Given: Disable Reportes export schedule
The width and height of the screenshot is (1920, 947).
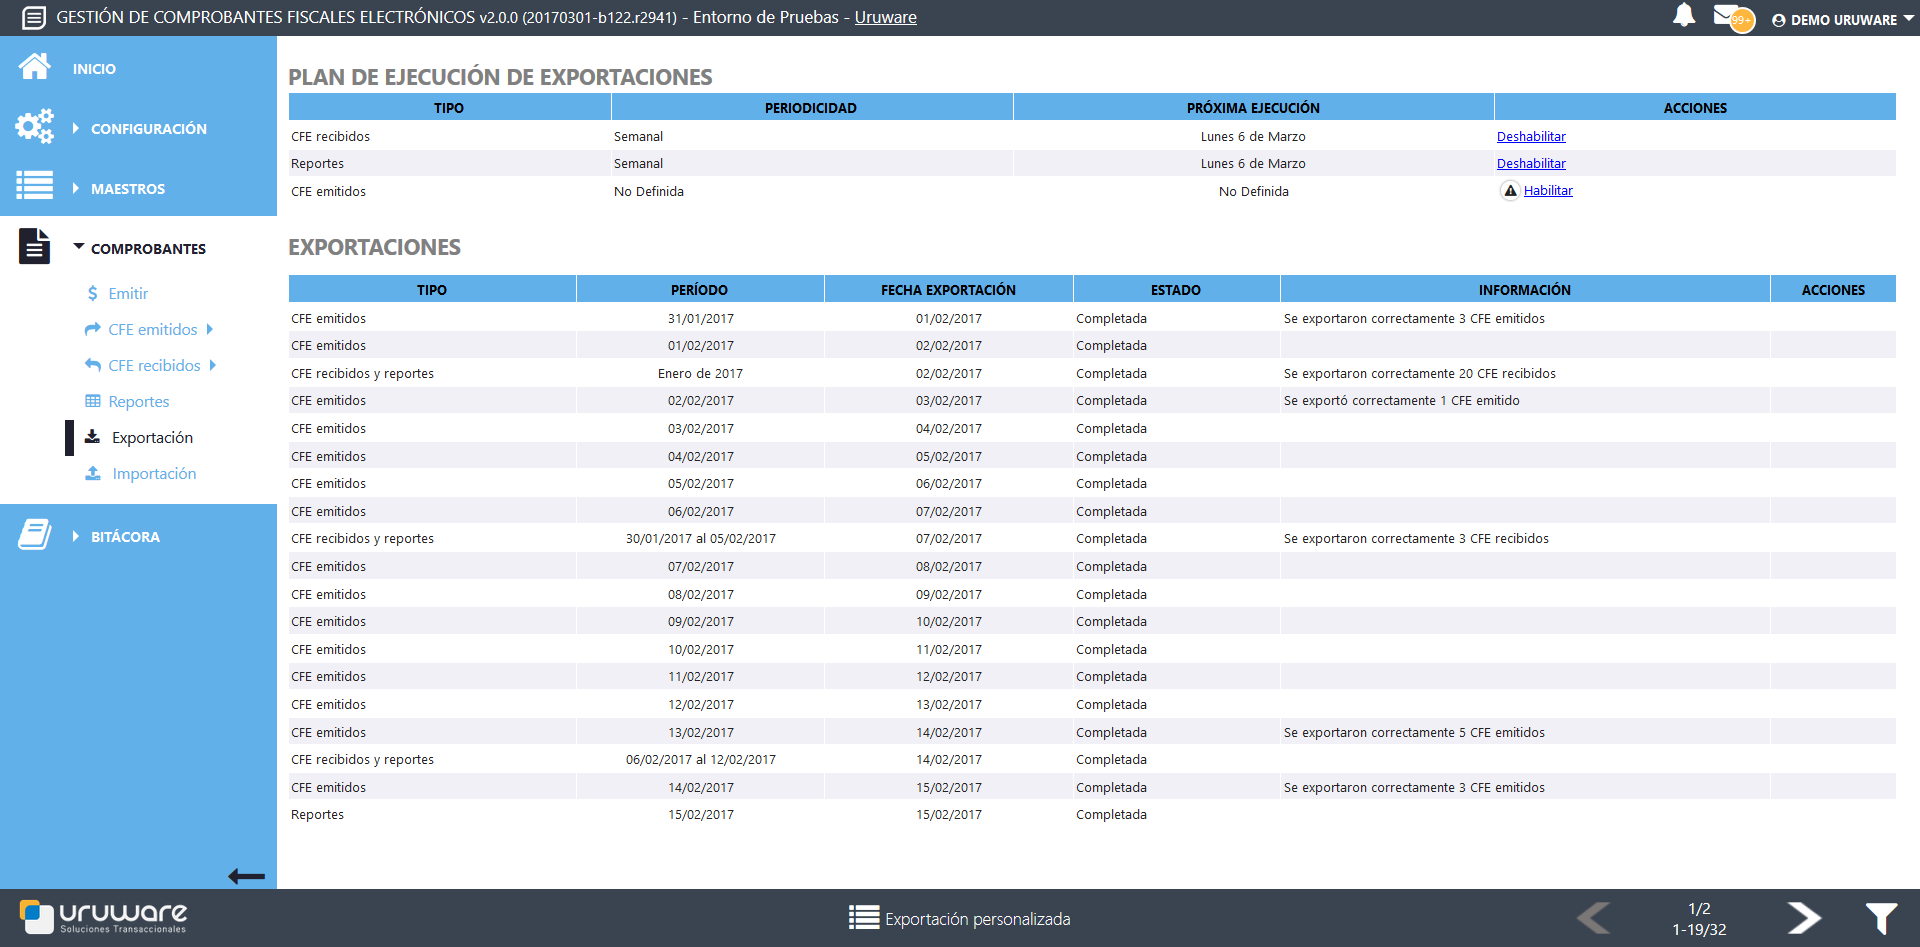Looking at the screenshot, I should click(x=1530, y=164).
